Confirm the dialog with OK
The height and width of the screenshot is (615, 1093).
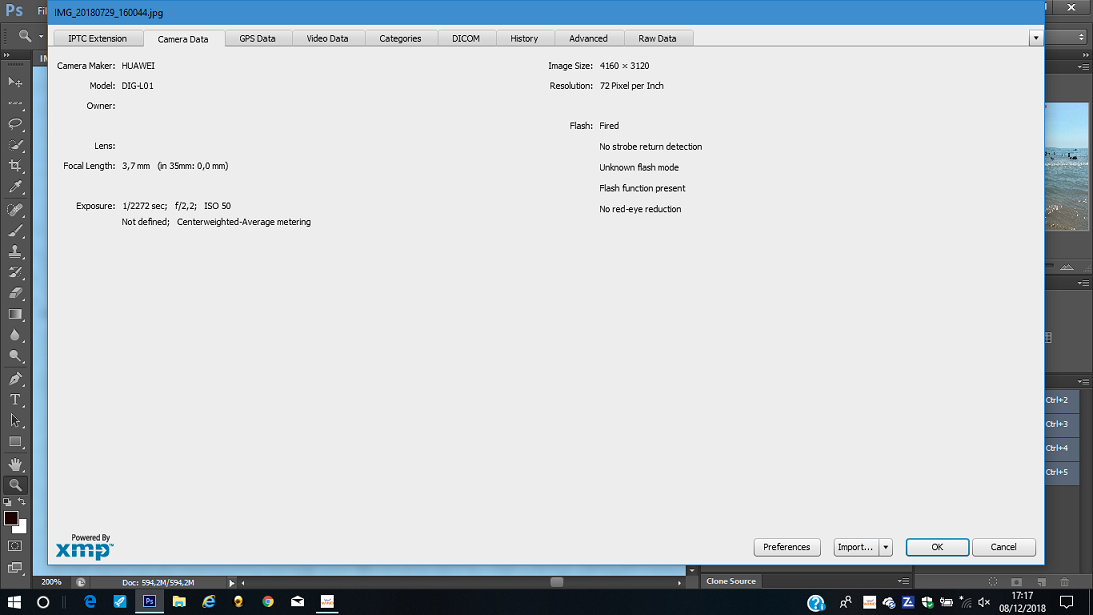click(938, 547)
